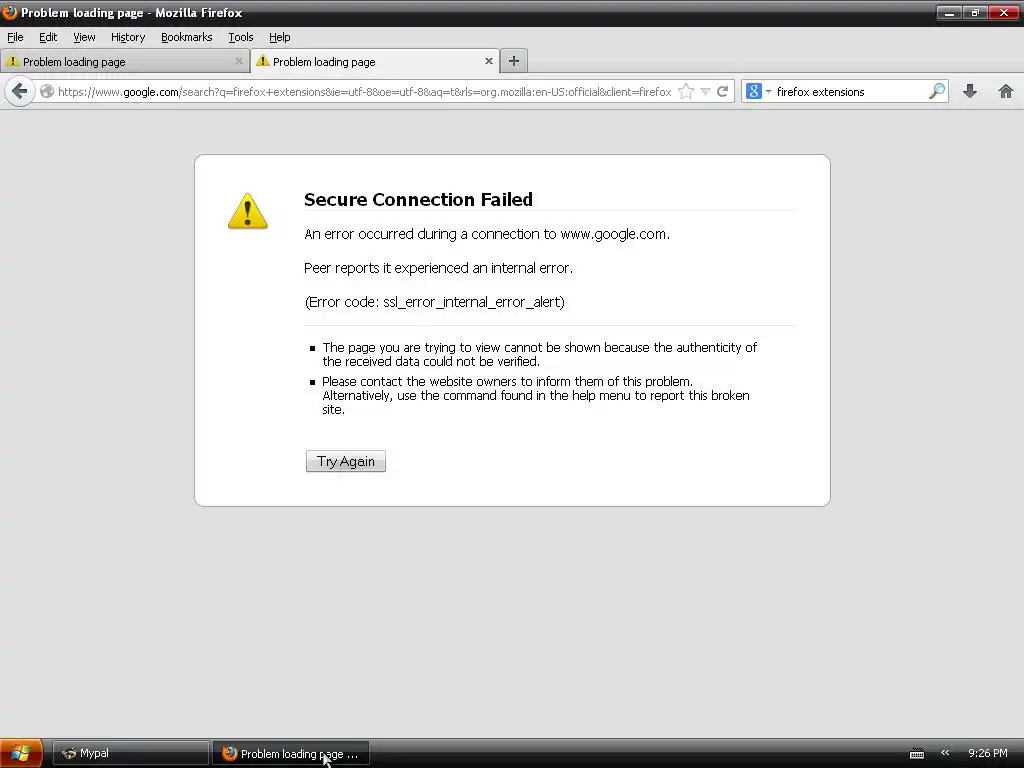Click the warning icon on first tab

[x=12, y=61]
